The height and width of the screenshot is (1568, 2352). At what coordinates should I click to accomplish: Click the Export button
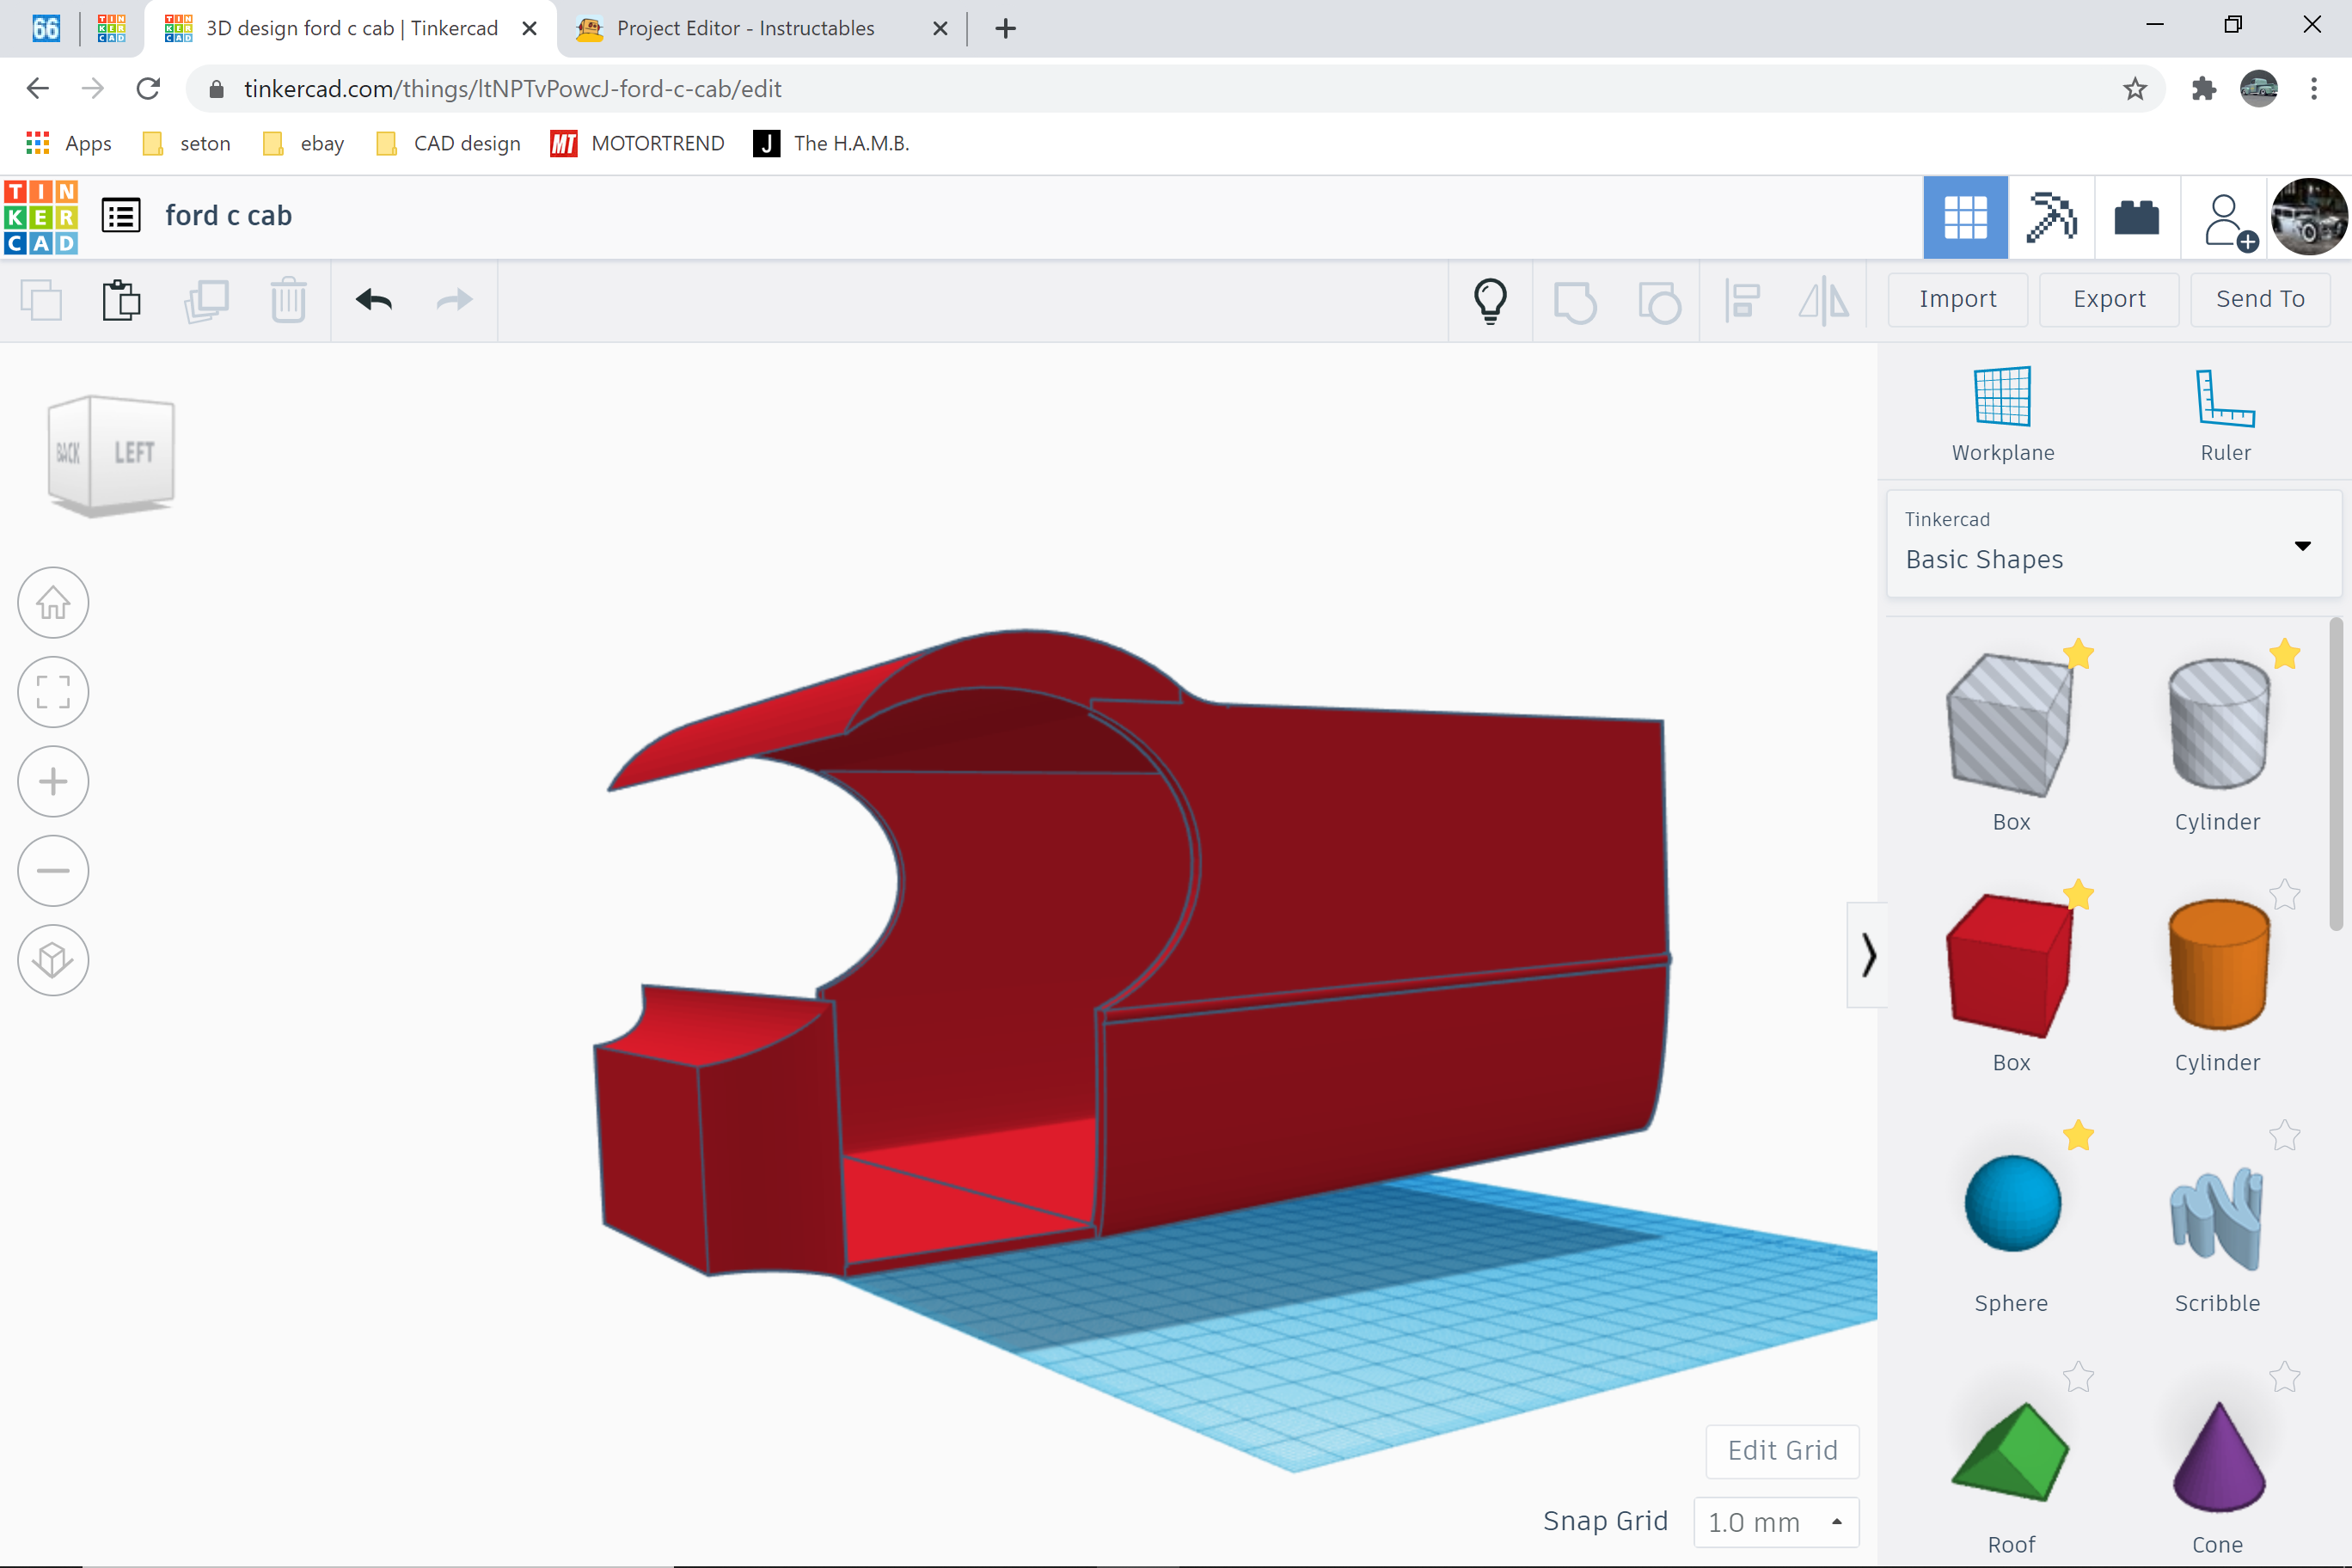(x=2109, y=299)
